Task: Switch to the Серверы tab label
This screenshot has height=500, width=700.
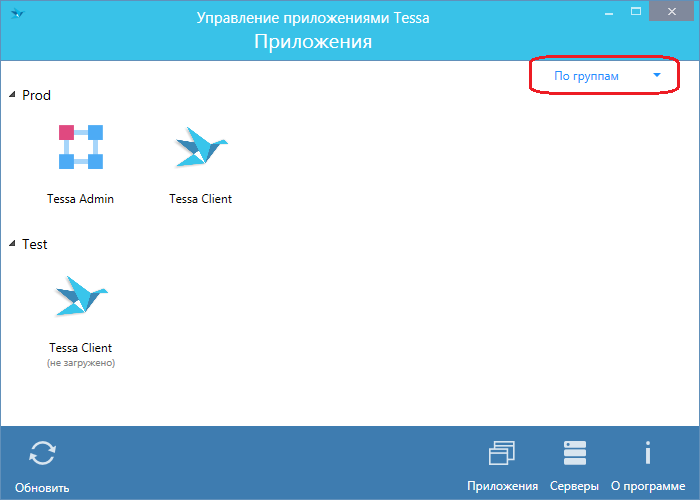Action: point(574,486)
